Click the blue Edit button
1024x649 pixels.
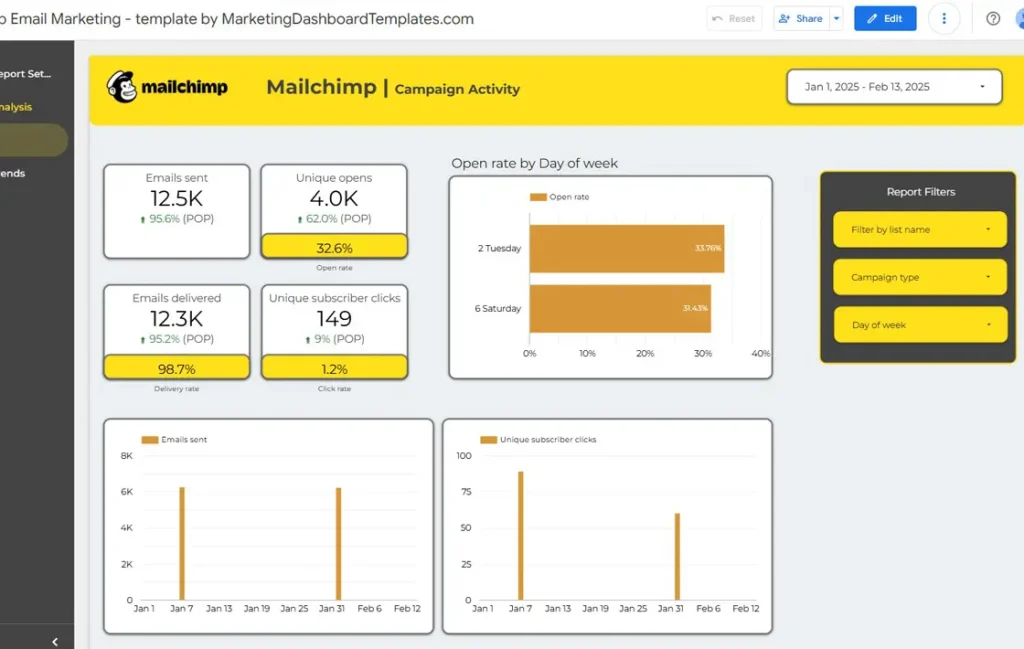tap(885, 18)
